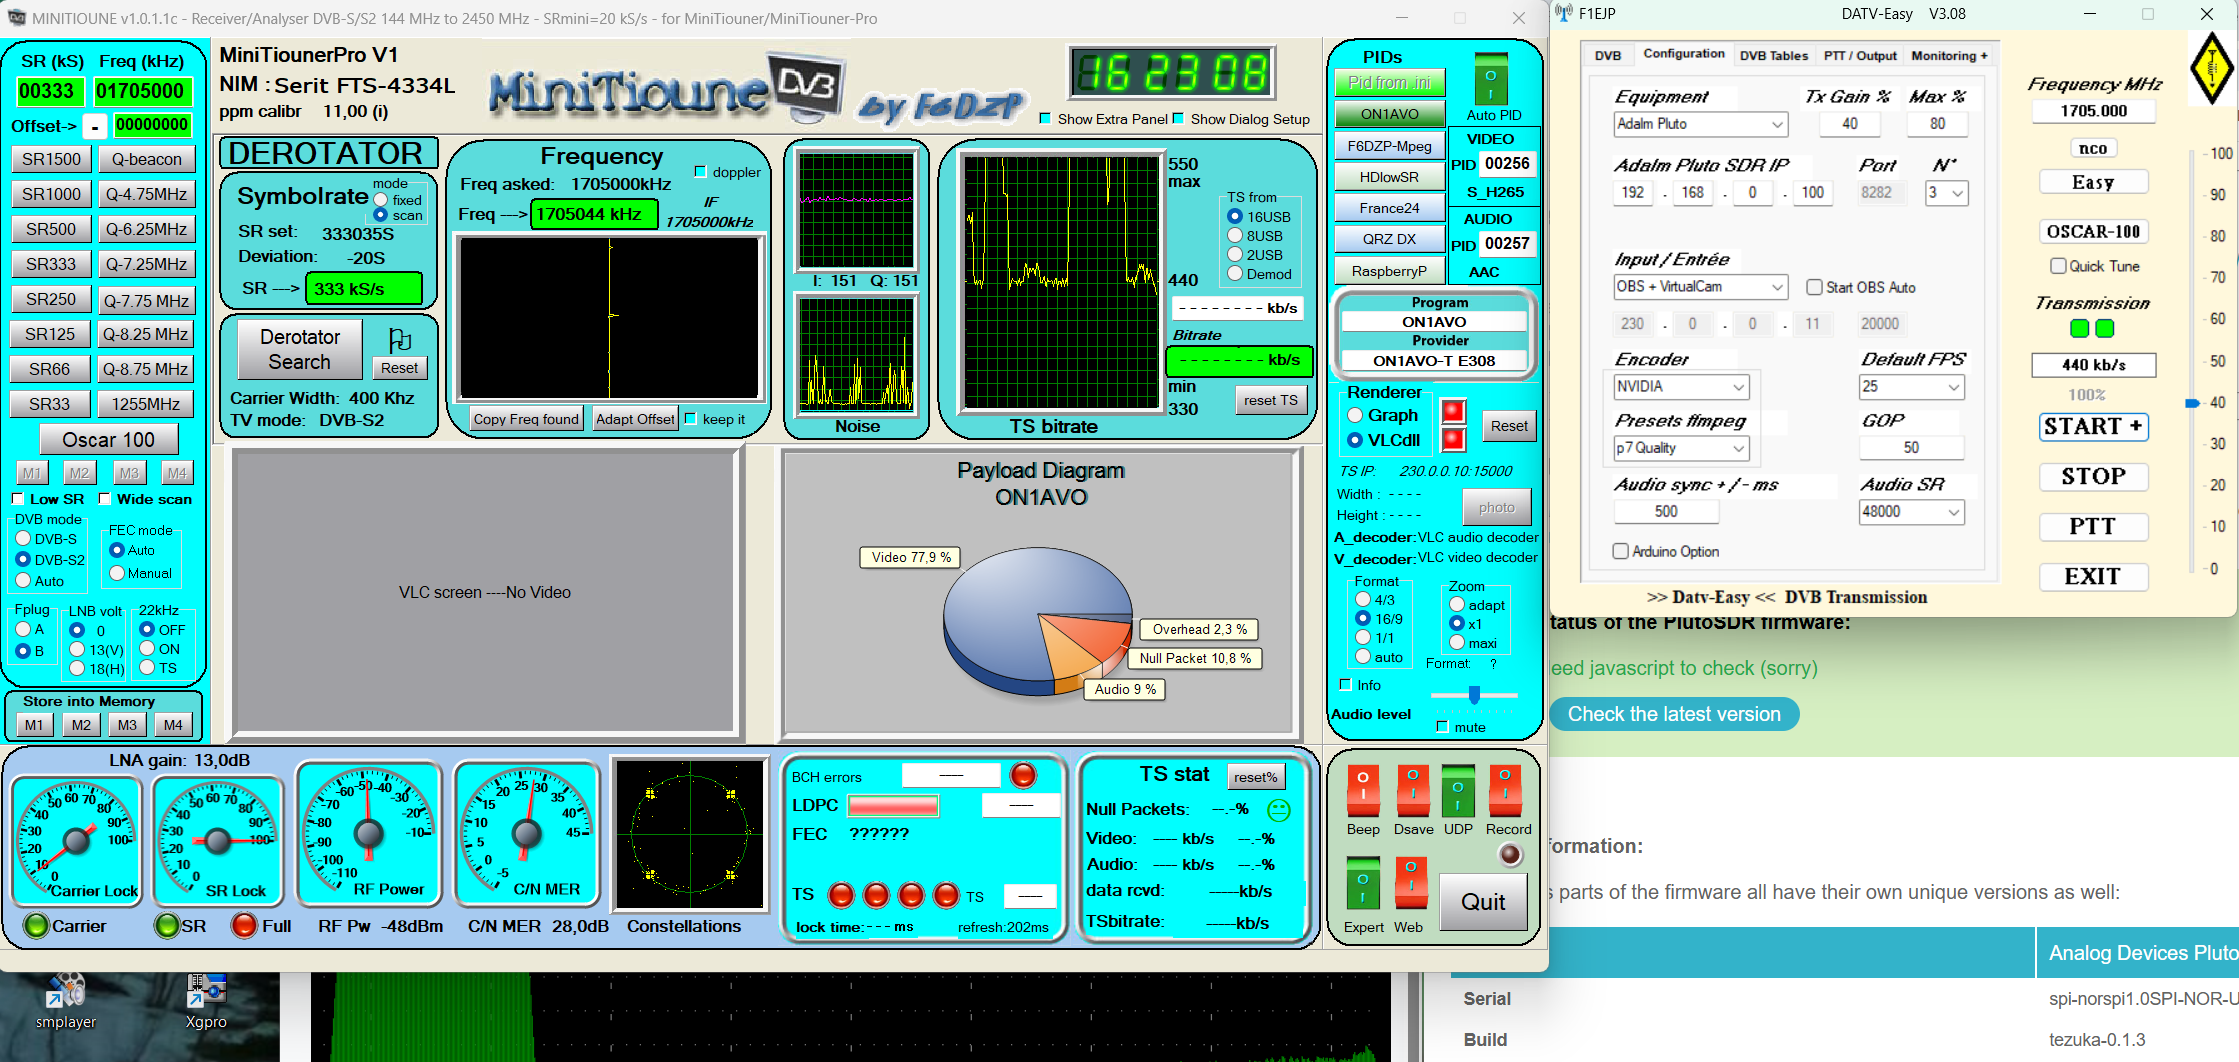Viewport: 2239px width, 1062px height.
Task: Click the Constellations display
Action: [689, 833]
